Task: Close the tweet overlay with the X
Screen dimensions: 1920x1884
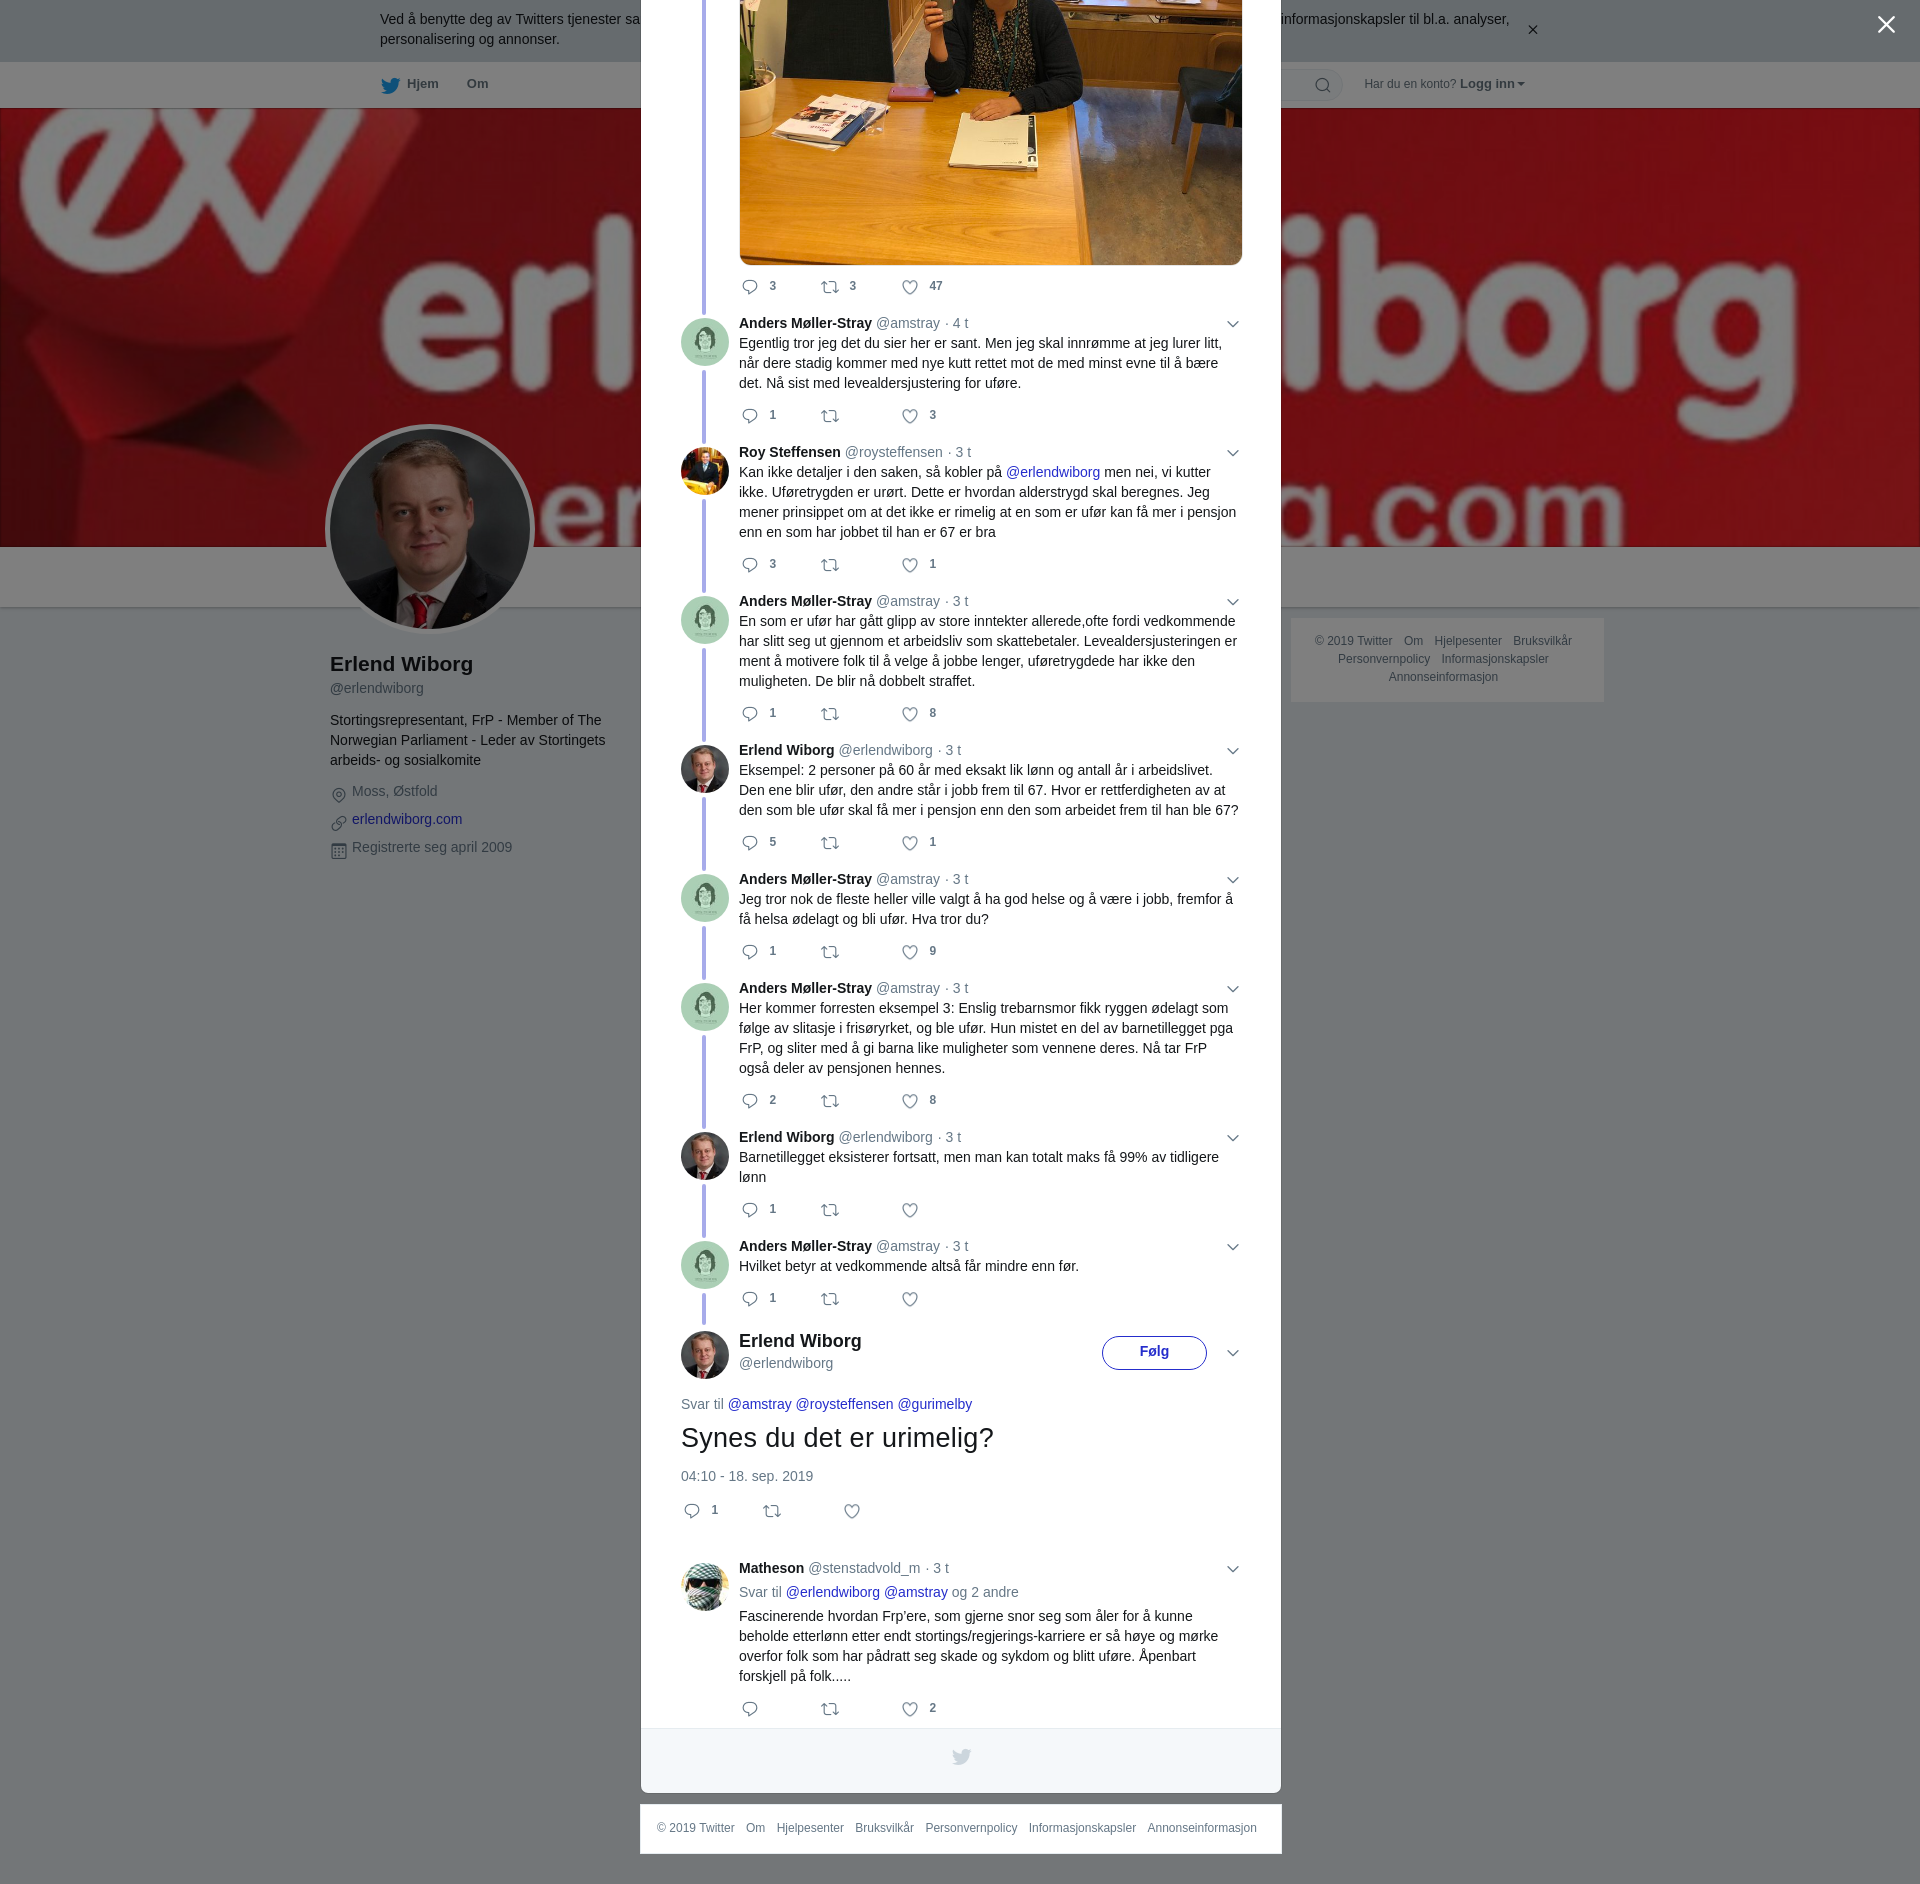Action: coord(1886,25)
